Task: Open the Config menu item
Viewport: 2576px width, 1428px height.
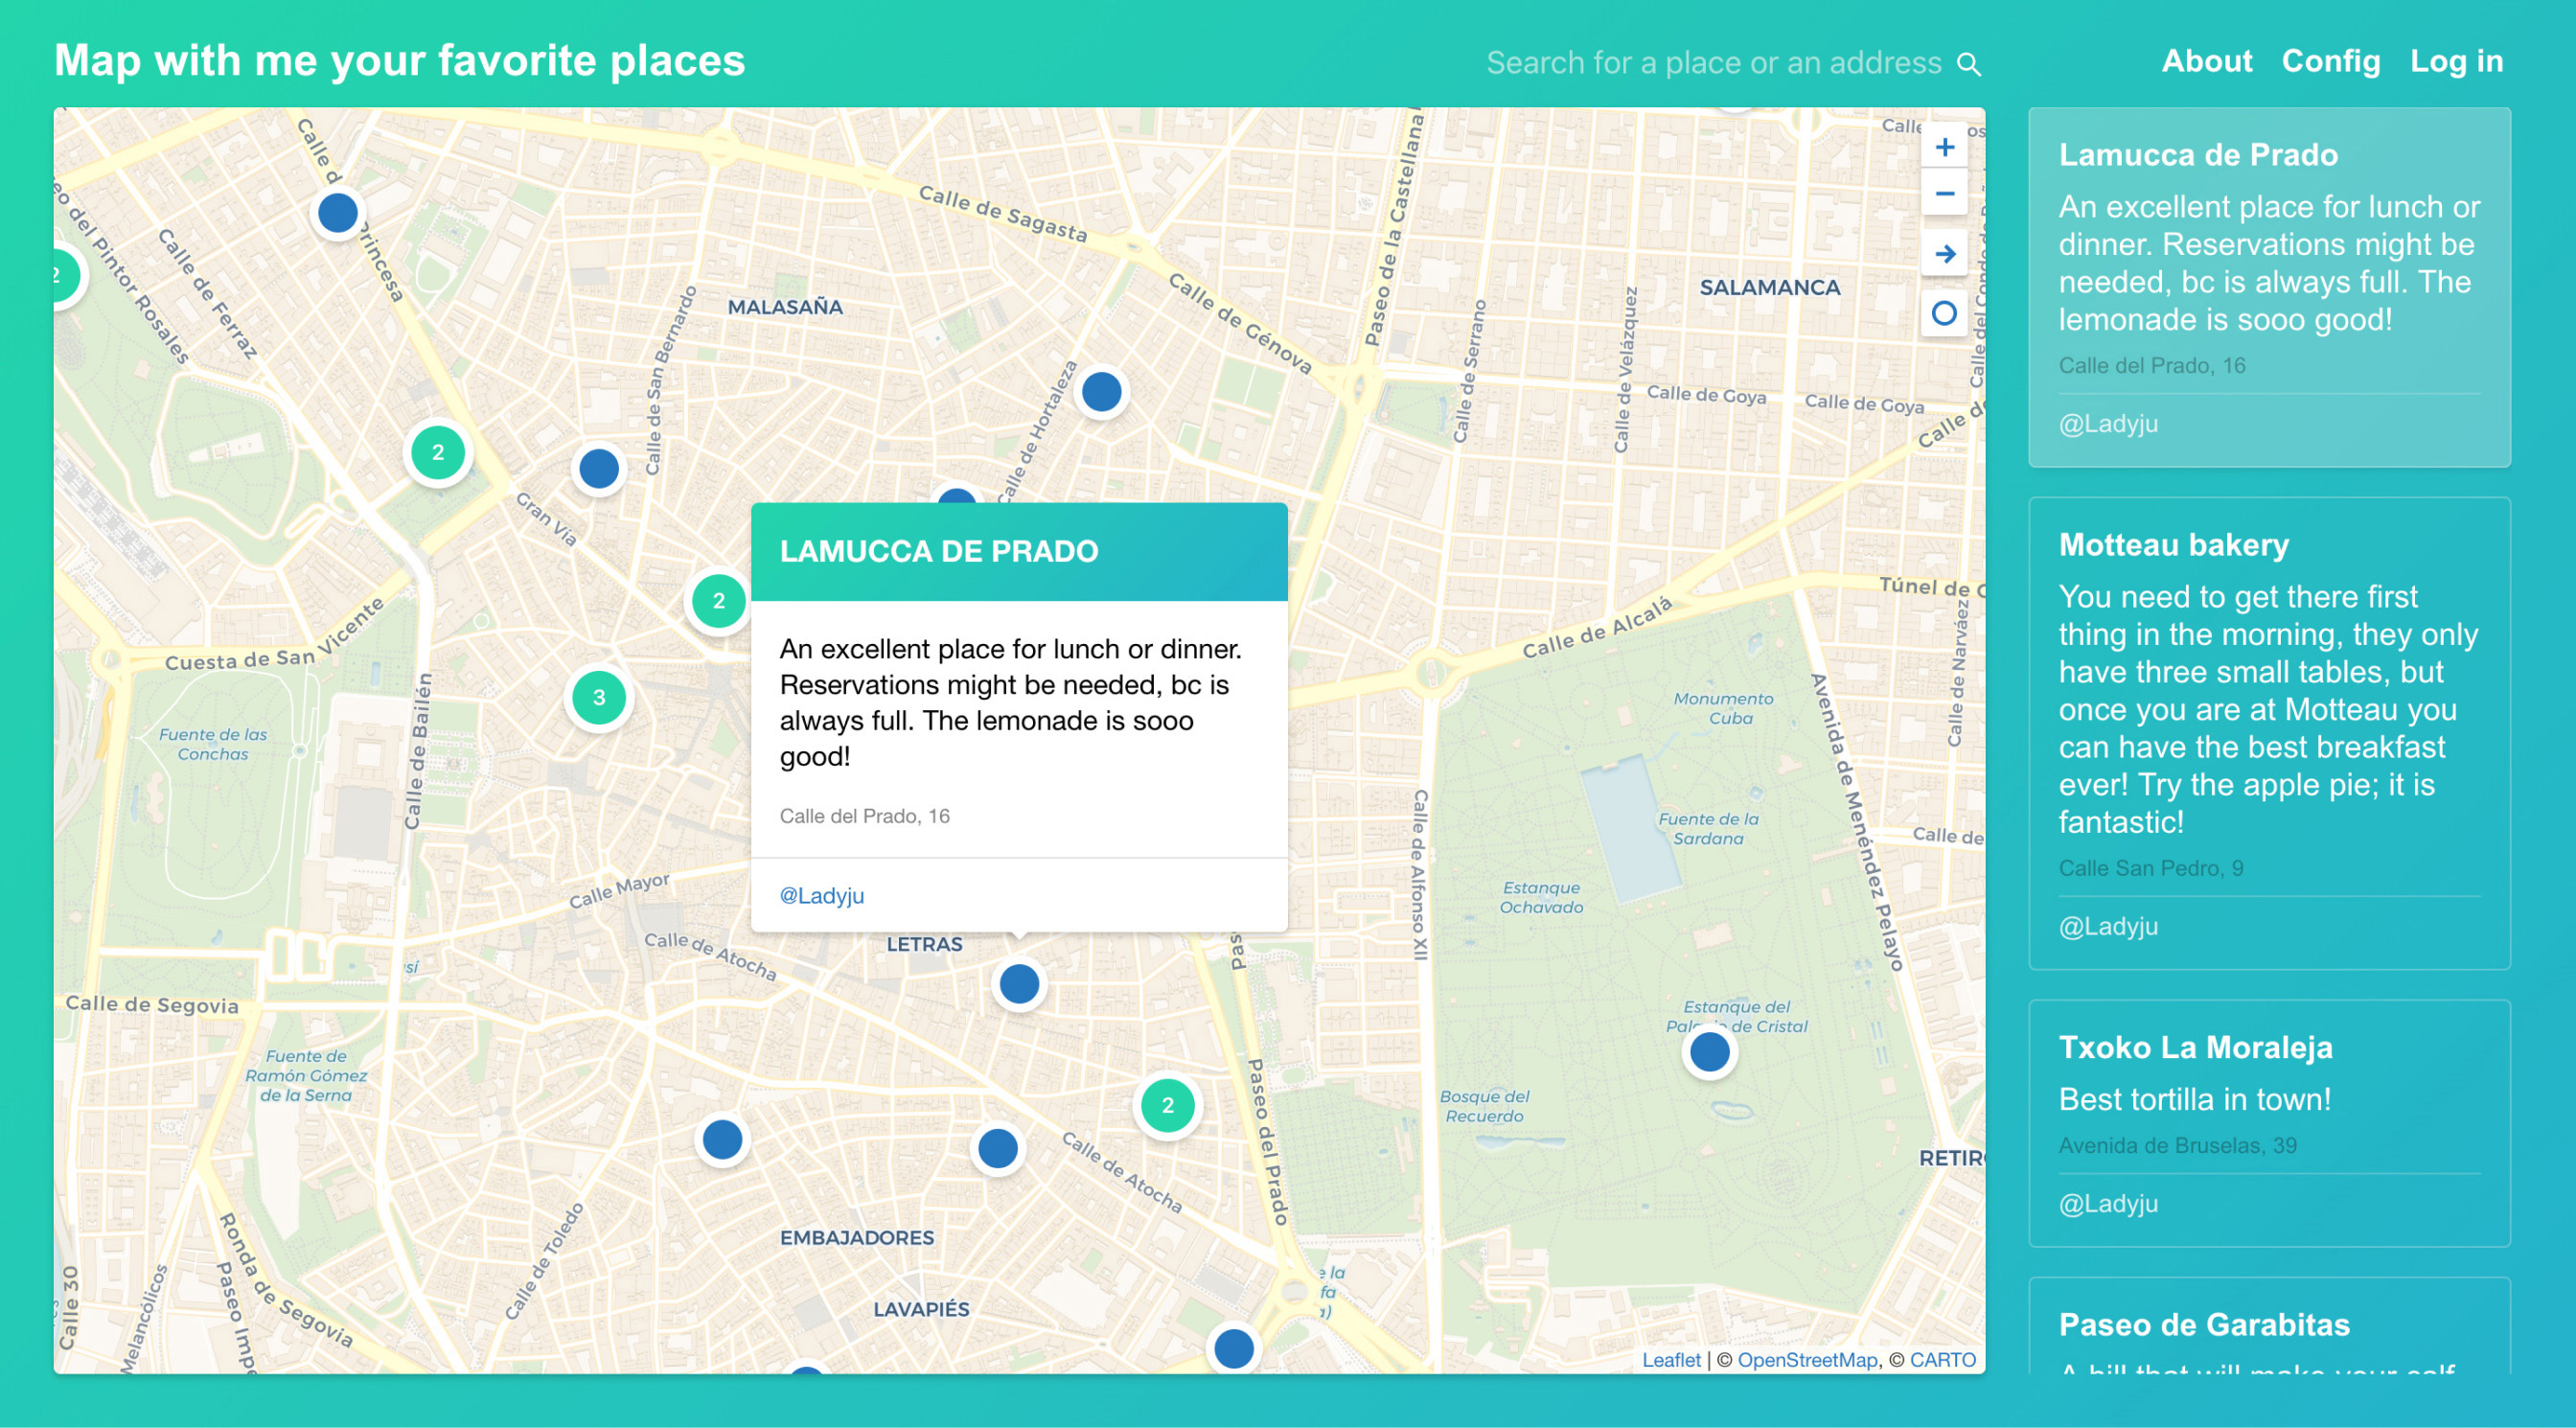Action: [x=2330, y=61]
